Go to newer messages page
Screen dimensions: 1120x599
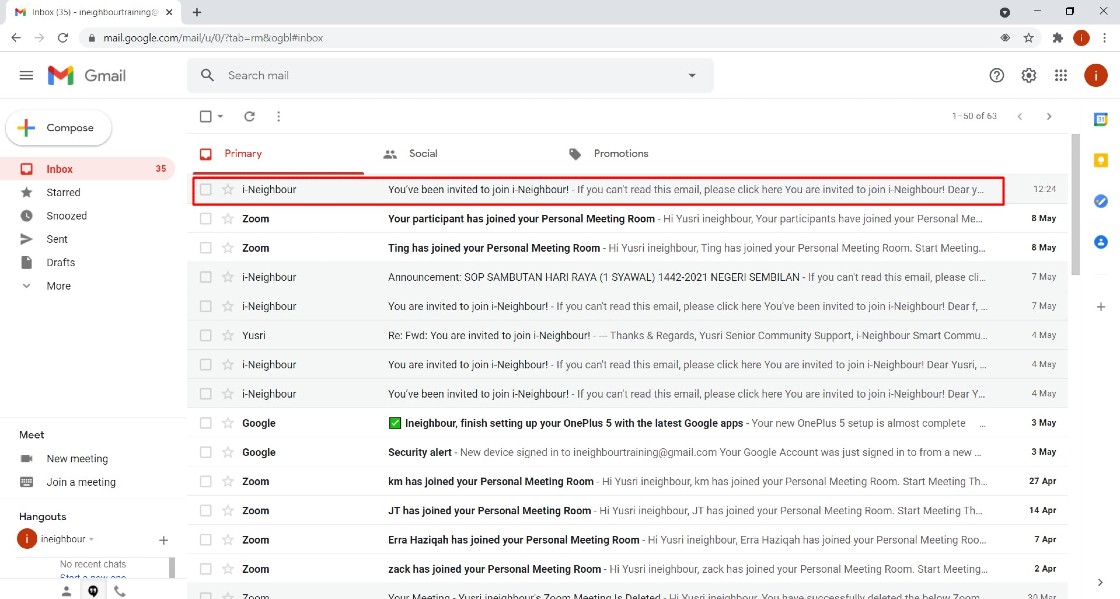click(1020, 116)
